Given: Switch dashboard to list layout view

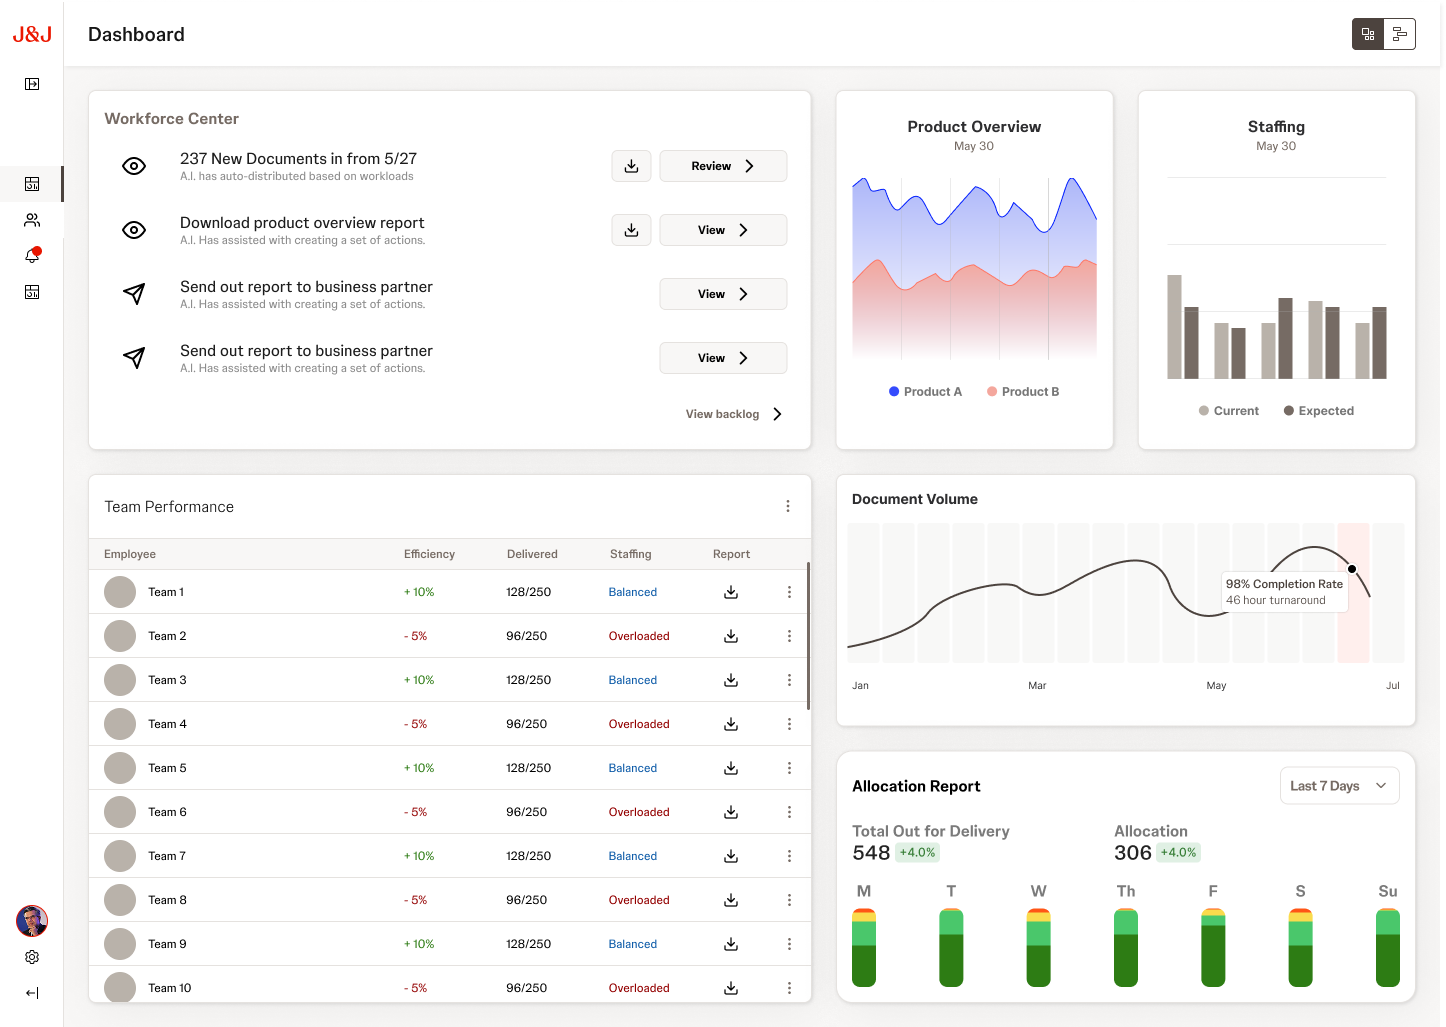Looking at the screenshot, I should (x=1400, y=33).
